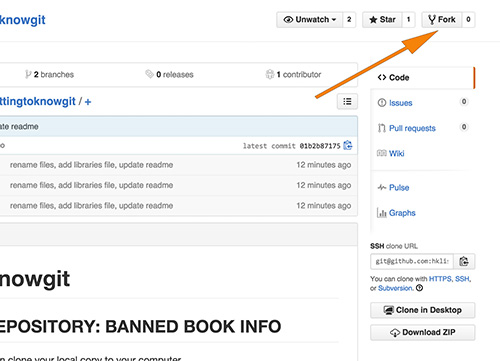
Task: Switch clone URL to HTTPS
Action: pyautogui.click(x=440, y=279)
